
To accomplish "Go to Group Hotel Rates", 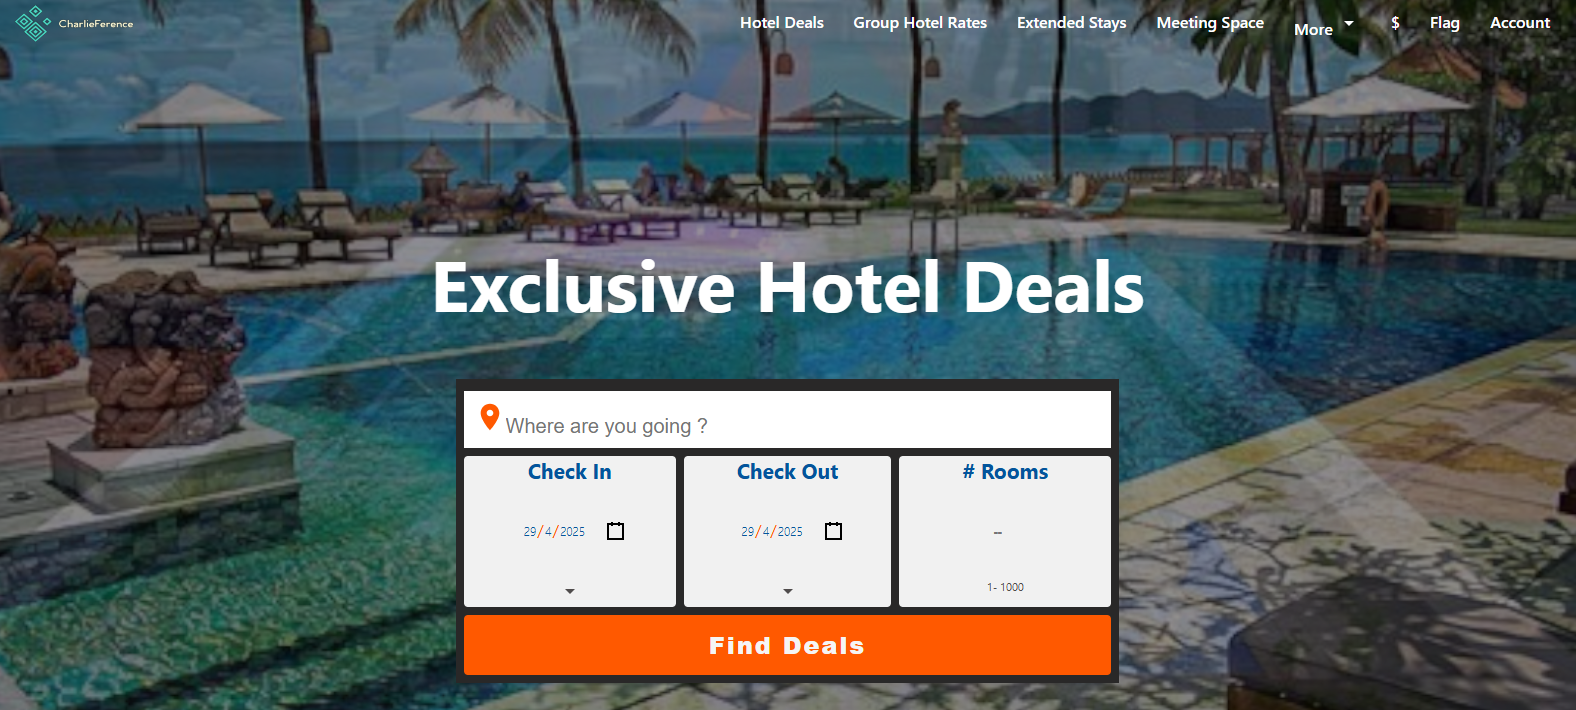I will coord(920,23).
